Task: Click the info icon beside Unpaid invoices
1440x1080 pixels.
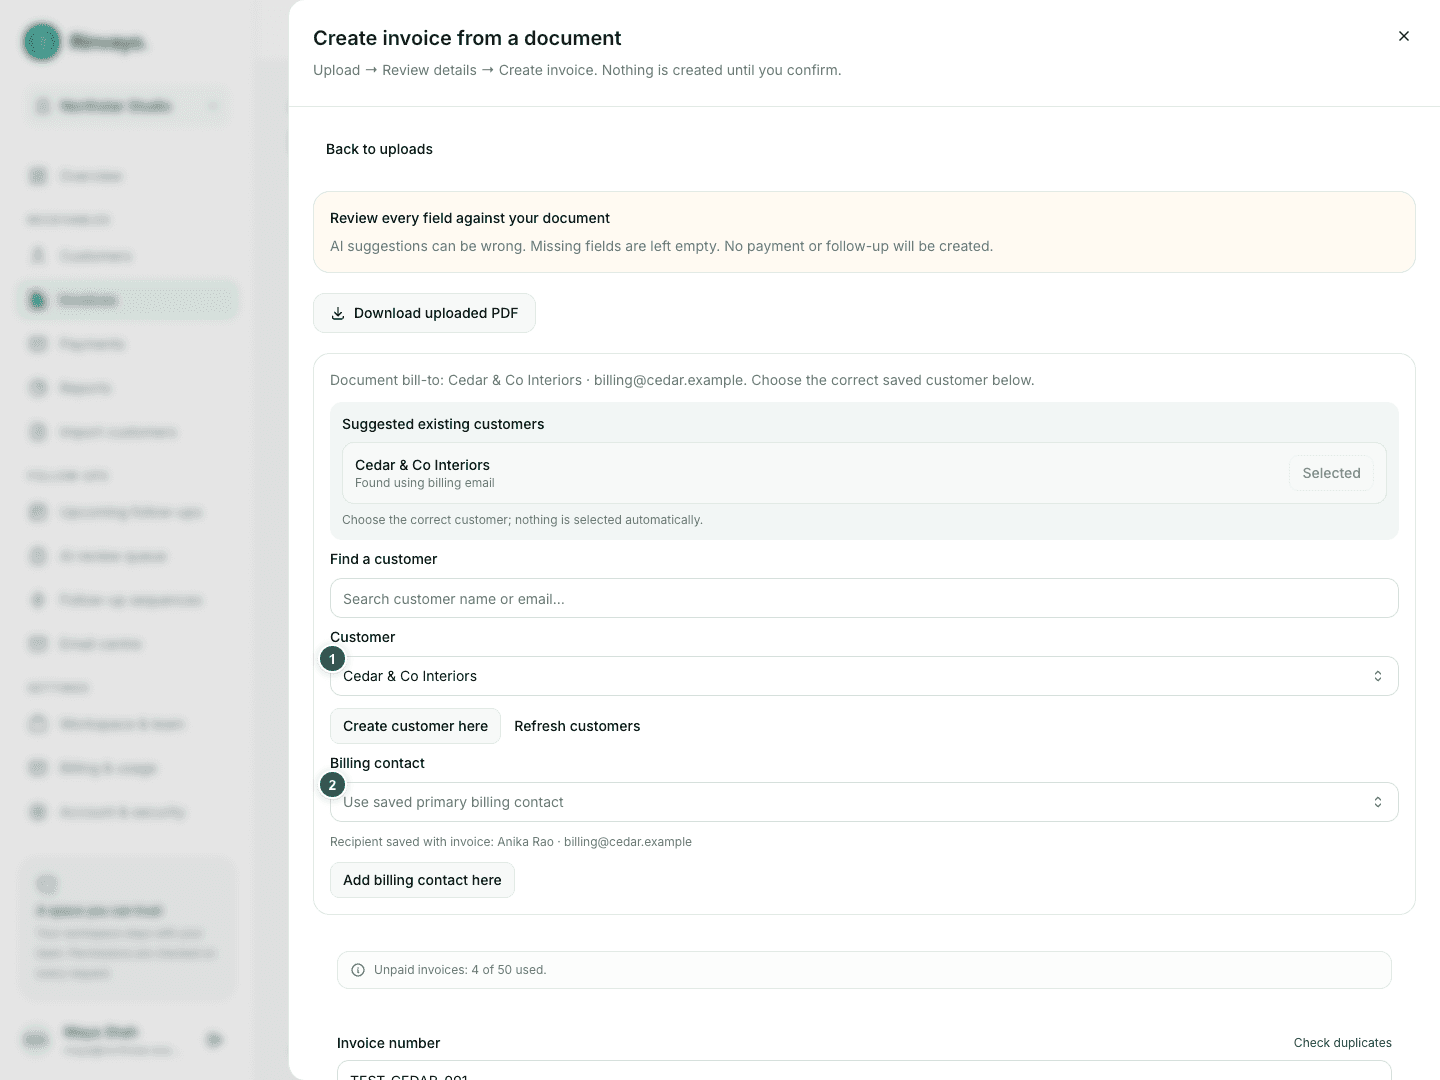Action: click(x=358, y=970)
